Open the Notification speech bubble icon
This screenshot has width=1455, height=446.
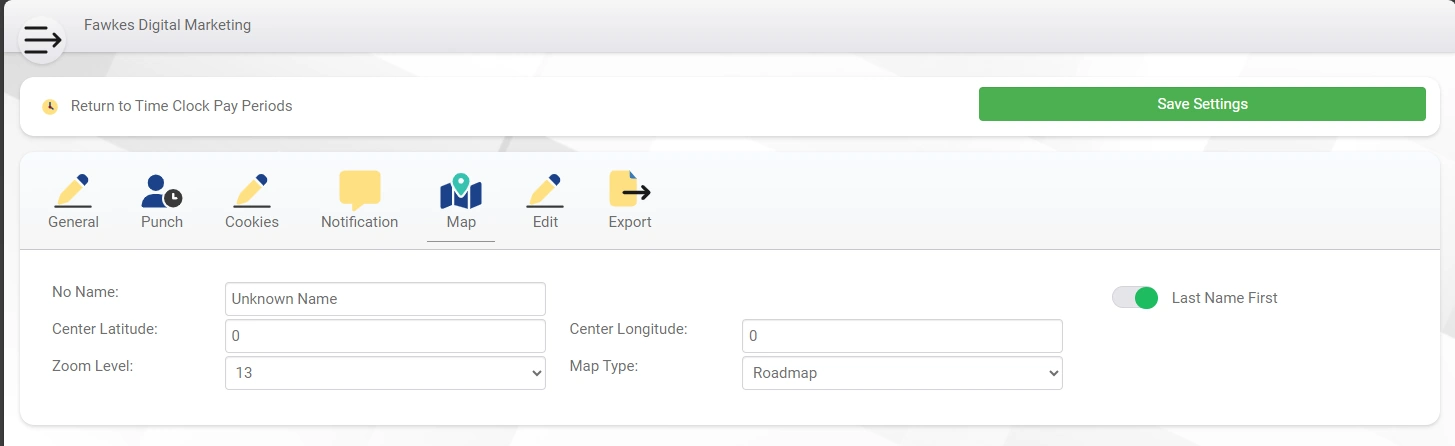pyautogui.click(x=360, y=190)
